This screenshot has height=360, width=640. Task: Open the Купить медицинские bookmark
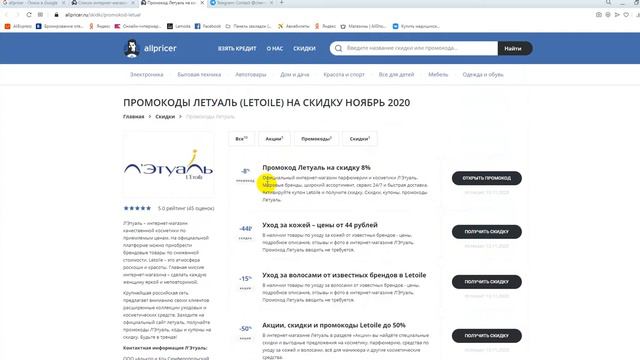click(416, 26)
